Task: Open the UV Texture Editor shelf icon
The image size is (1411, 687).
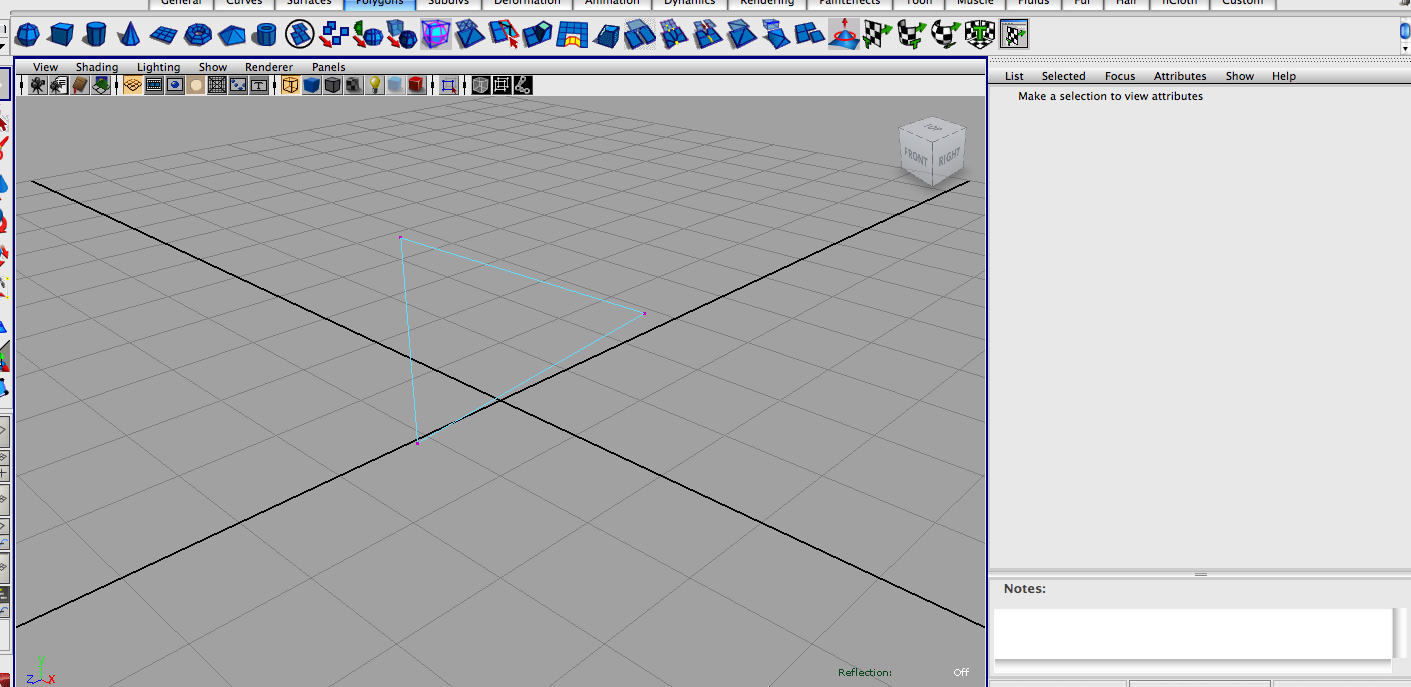Action: tap(1014, 36)
